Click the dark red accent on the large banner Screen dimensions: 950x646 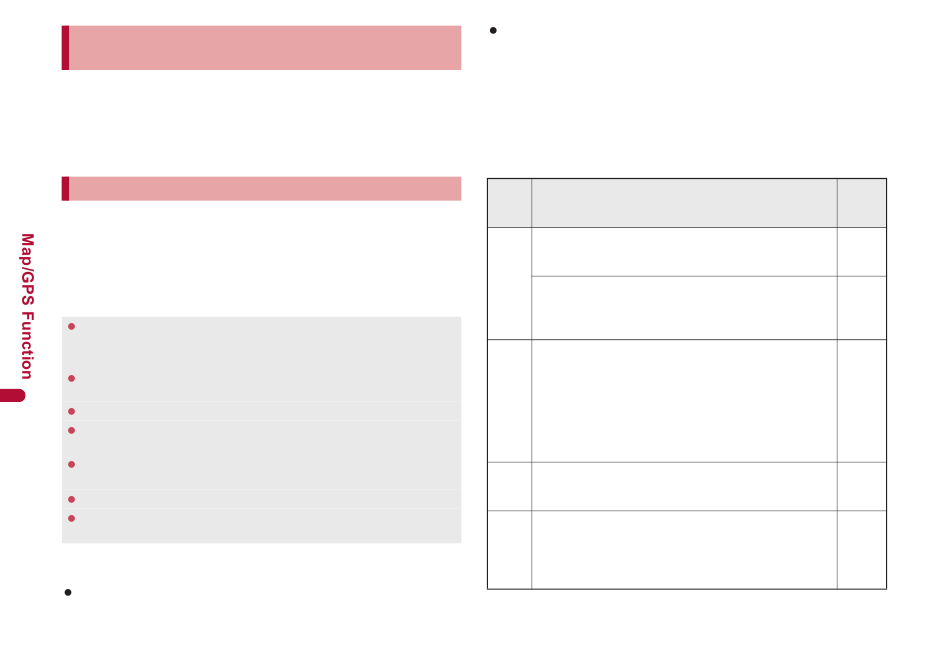(65, 48)
